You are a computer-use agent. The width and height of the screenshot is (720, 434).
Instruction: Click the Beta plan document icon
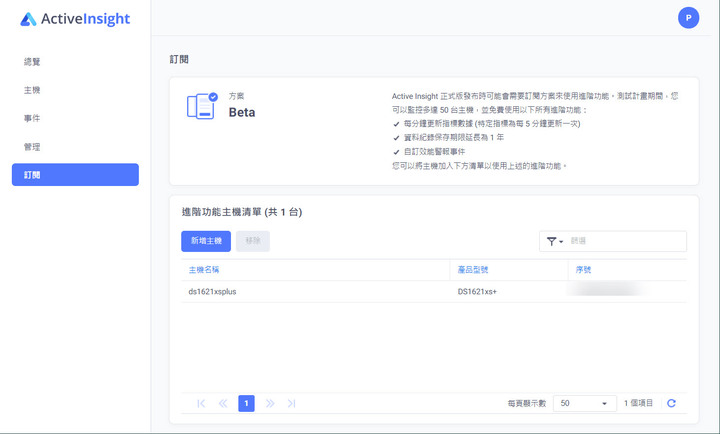[202, 106]
